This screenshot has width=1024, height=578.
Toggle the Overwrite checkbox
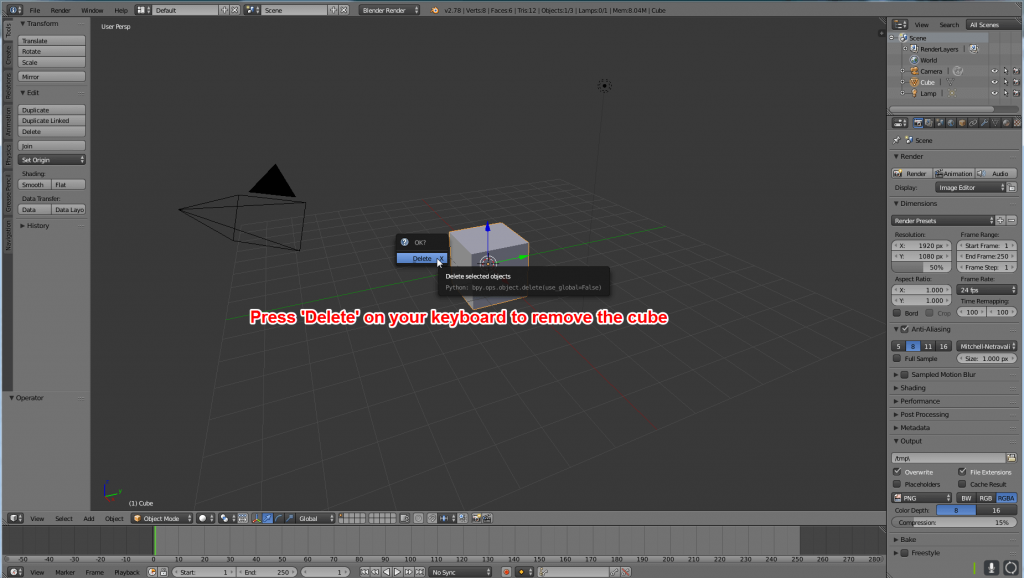[897, 472]
